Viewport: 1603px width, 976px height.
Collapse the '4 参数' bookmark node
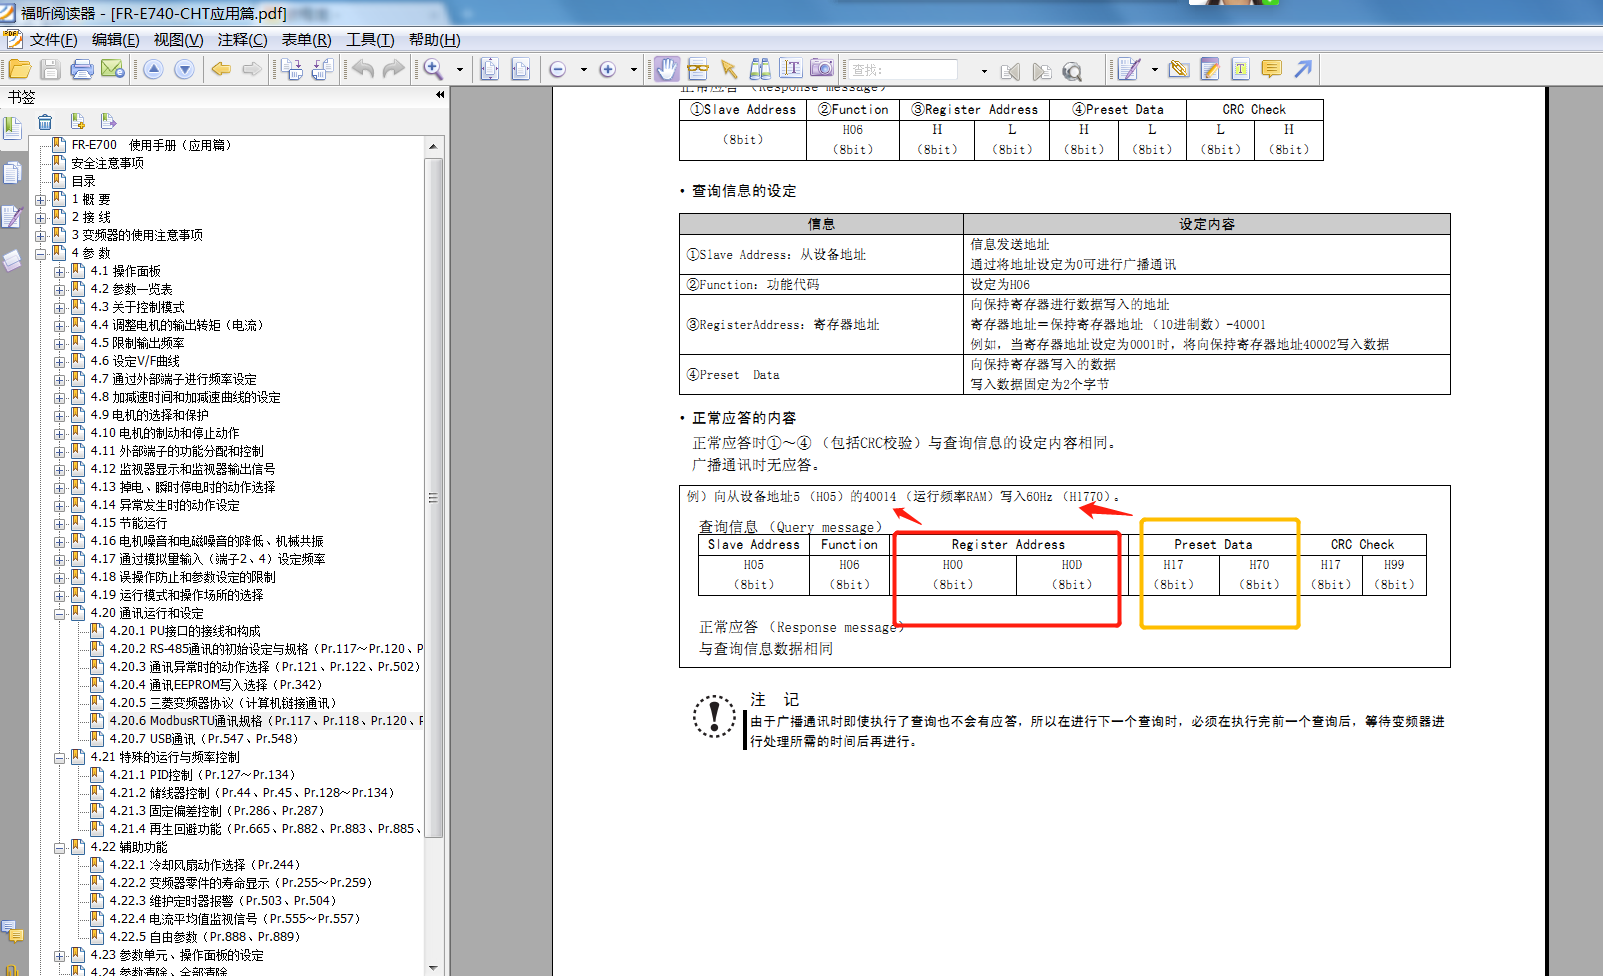point(41,254)
